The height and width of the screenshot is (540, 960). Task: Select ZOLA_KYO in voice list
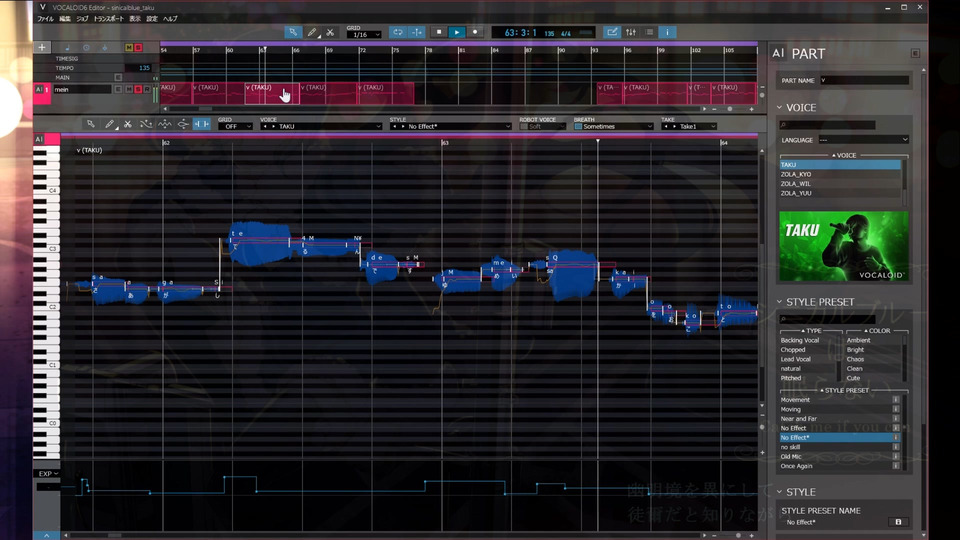(840, 174)
